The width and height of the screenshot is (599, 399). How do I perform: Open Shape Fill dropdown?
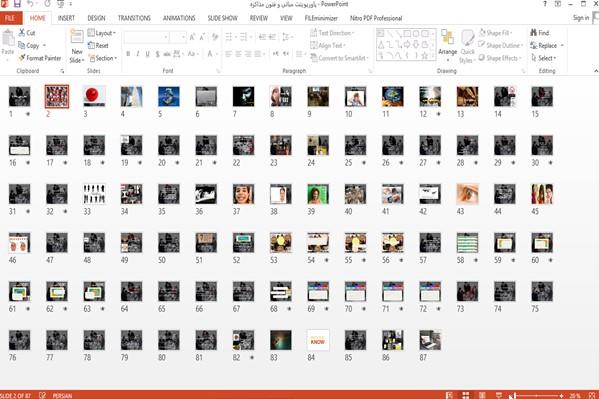point(495,33)
